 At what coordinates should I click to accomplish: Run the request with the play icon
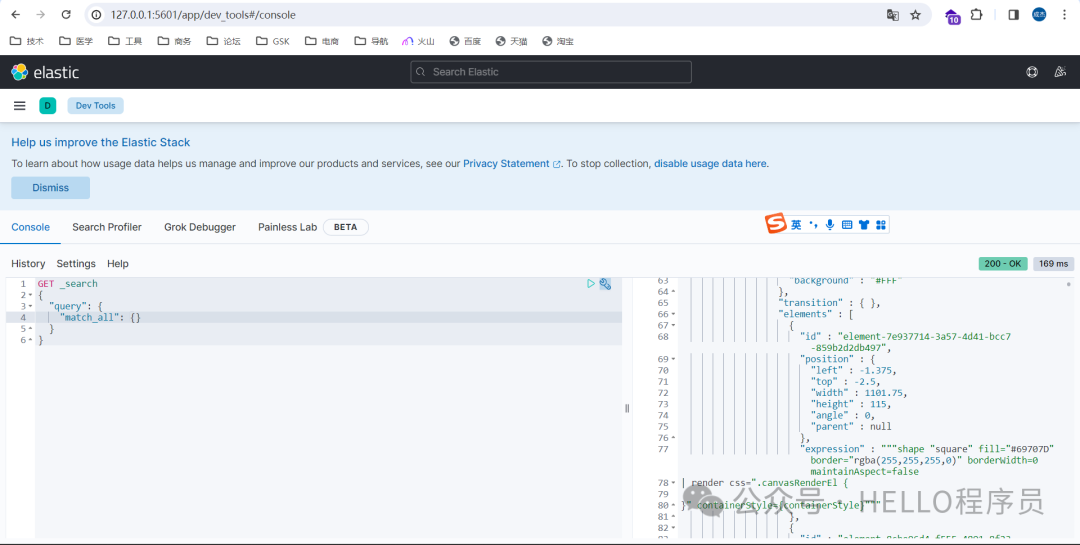click(590, 283)
